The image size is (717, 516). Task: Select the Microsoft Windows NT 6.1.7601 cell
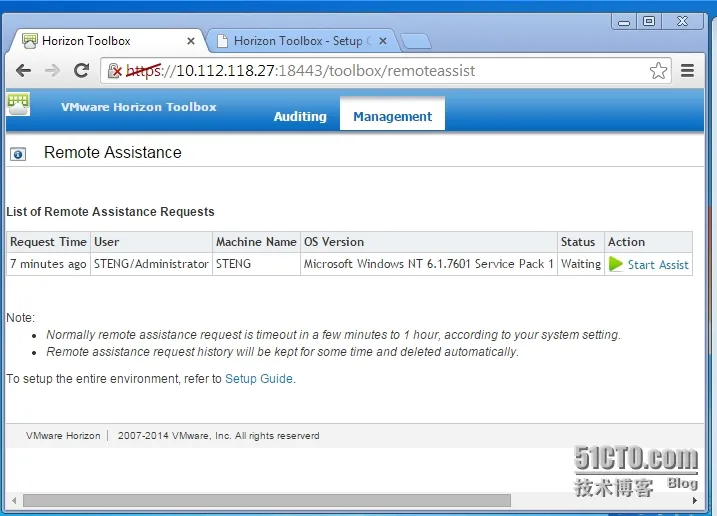428,264
